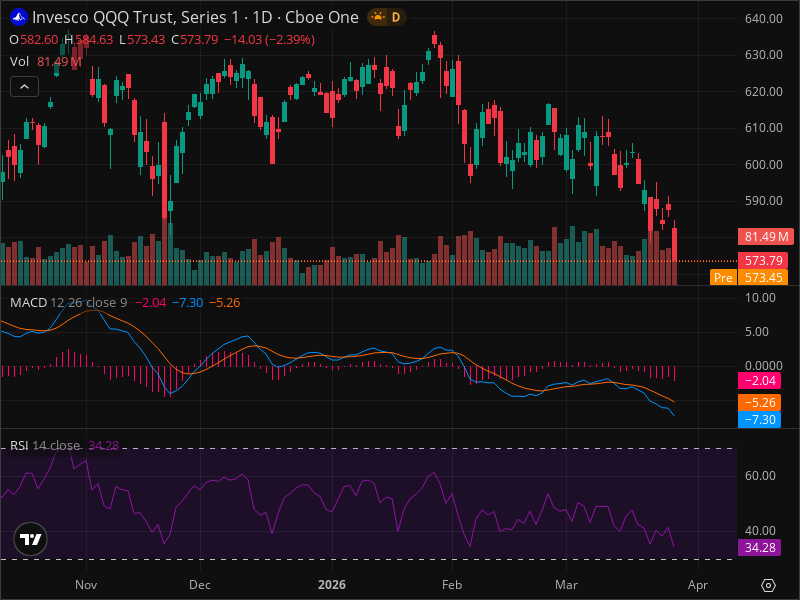Click the Invesco QQQ Trust, Series 1 title
The image size is (800, 600).
click(135, 17)
